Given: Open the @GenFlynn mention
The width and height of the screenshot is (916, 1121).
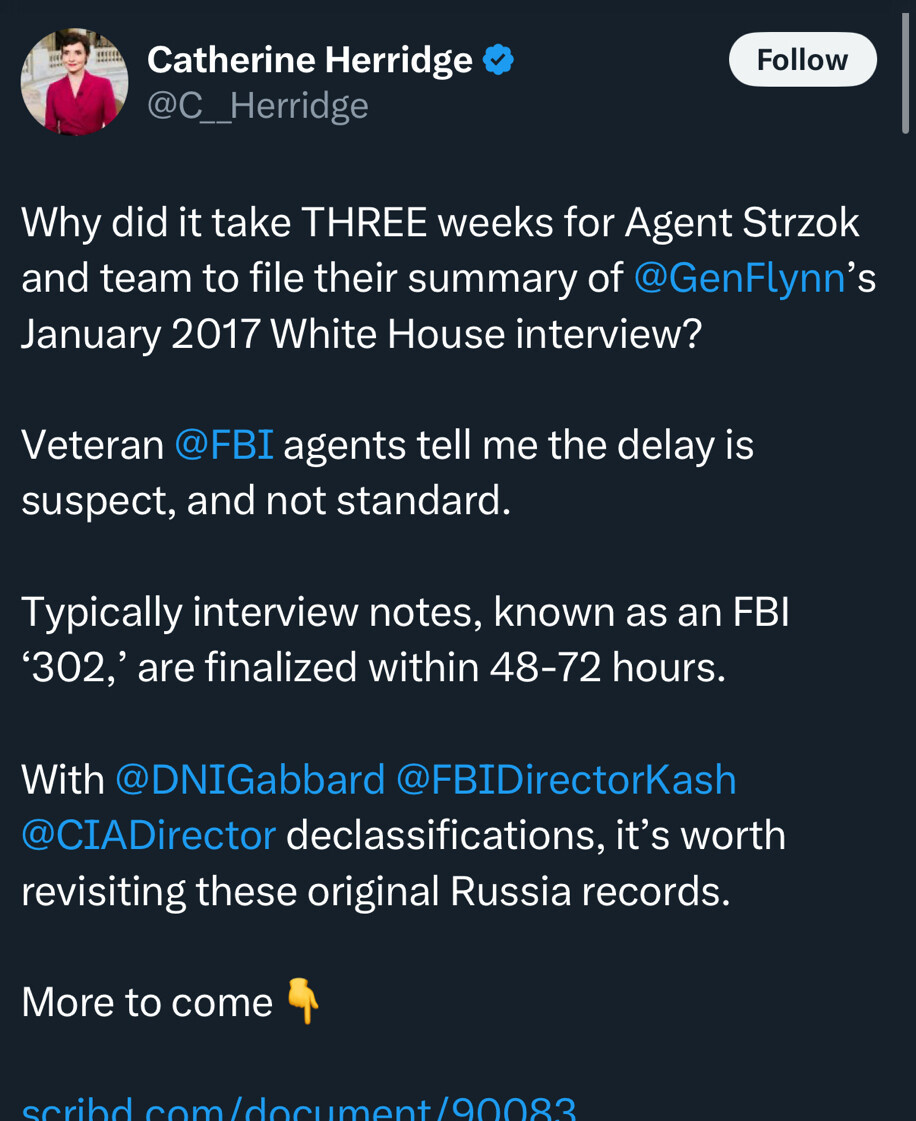Looking at the screenshot, I should 740,279.
